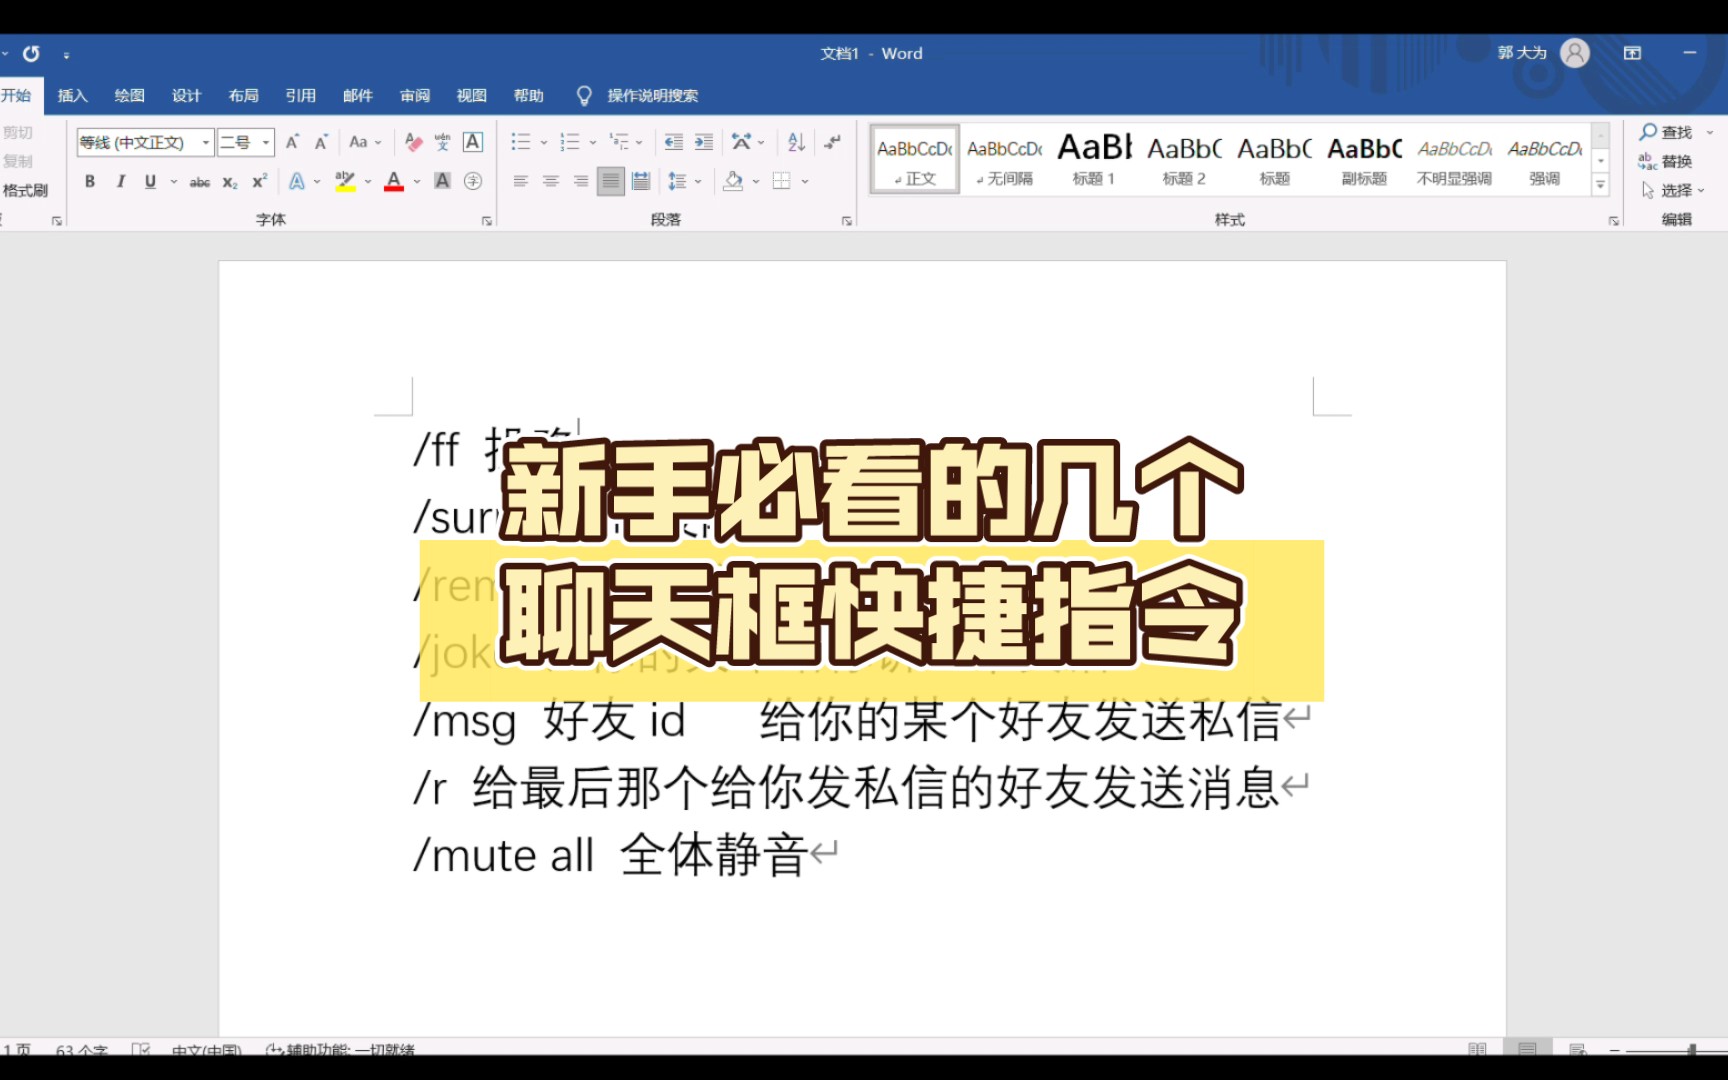Click the Enclose Characters circle icon
The image size is (1728, 1080).
coord(473,181)
